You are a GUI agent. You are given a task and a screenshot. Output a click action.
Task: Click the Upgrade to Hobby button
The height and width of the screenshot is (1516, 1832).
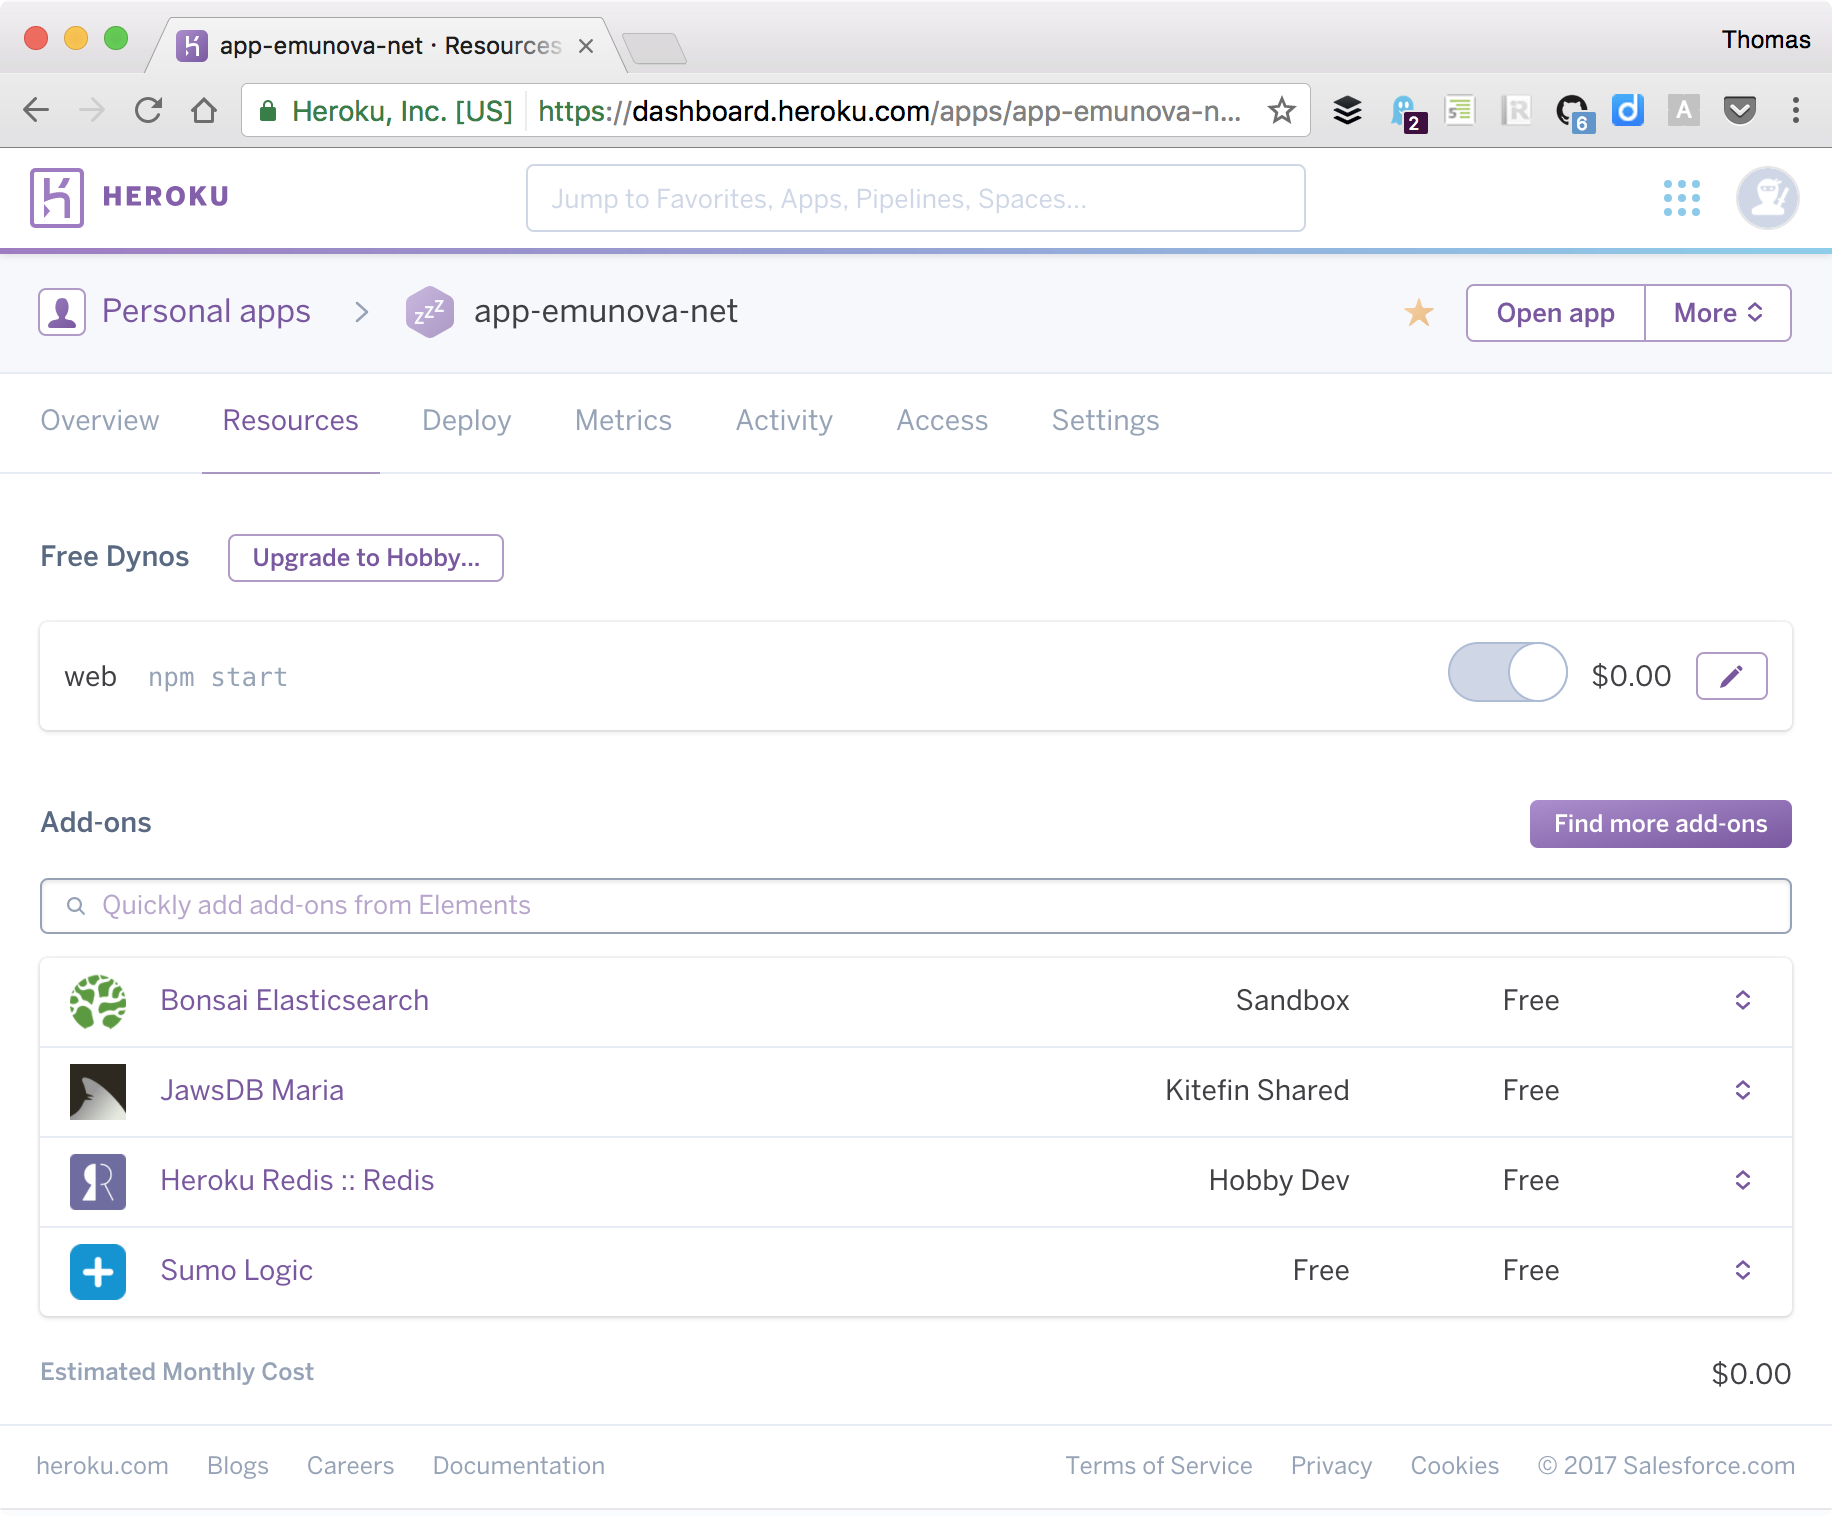coord(365,558)
